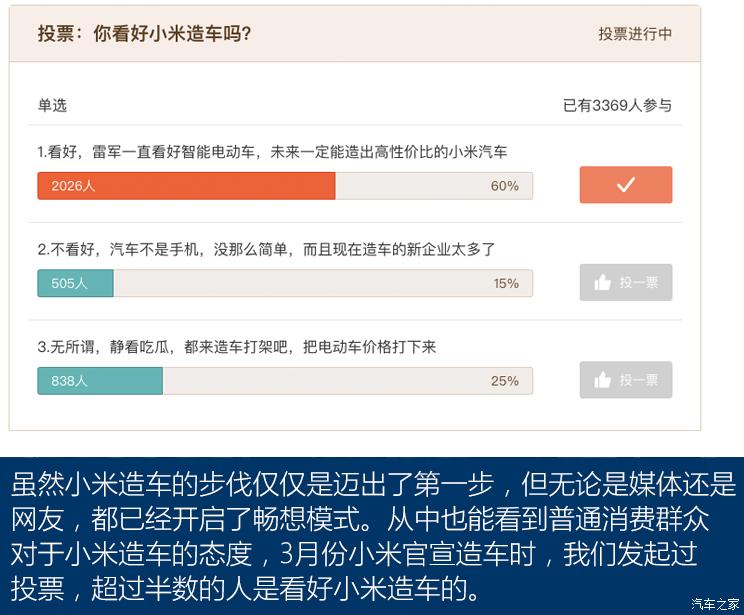This screenshot has width=744, height=615.
Task: Click the orange checkmark vote button
Action: [x=626, y=185]
